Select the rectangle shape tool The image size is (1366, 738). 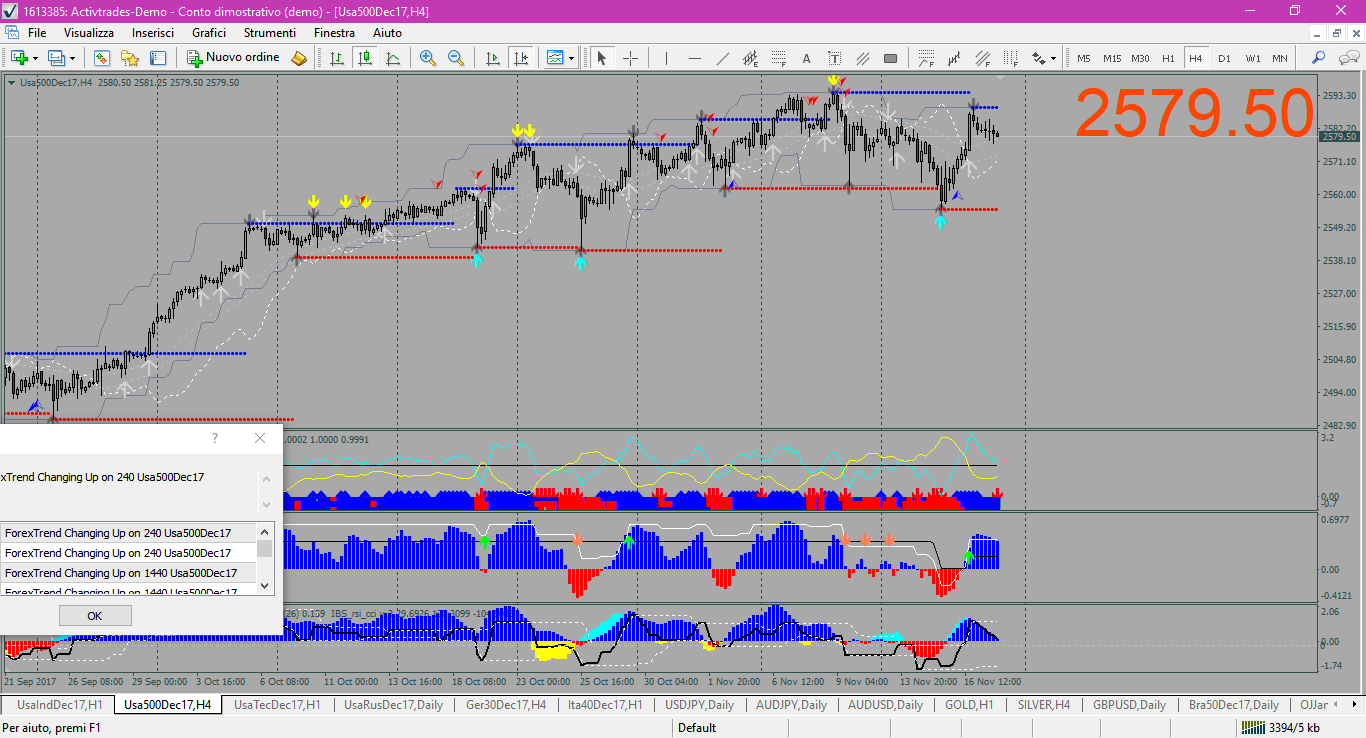click(890, 58)
